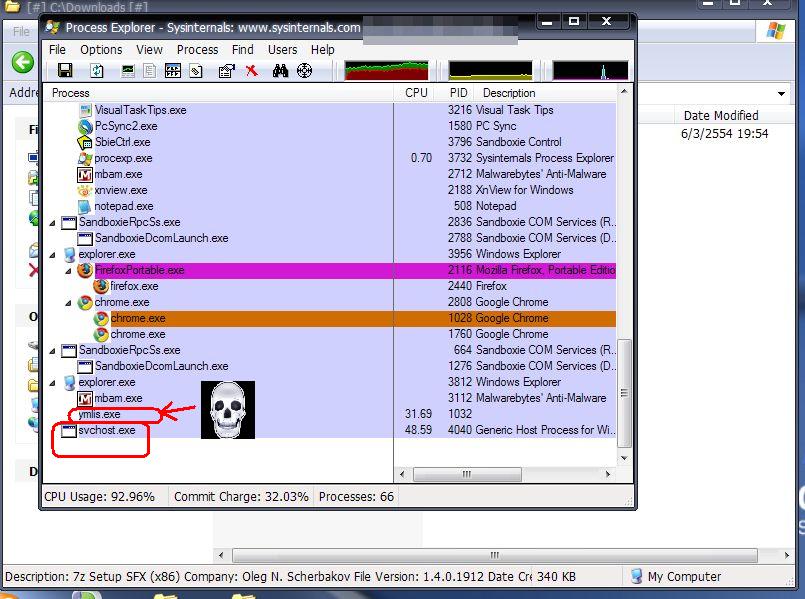Click Back arrow in the C:\Downloads window
Viewport: 805px width, 599px height.
(x=23, y=62)
